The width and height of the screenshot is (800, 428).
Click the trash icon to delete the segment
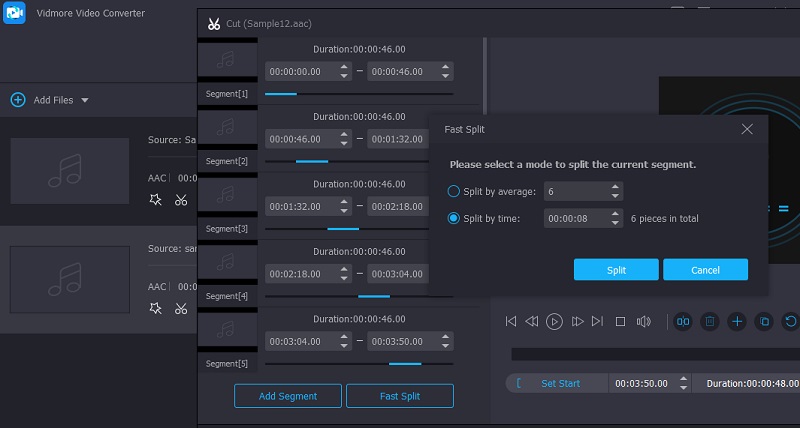click(x=709, y=321)
